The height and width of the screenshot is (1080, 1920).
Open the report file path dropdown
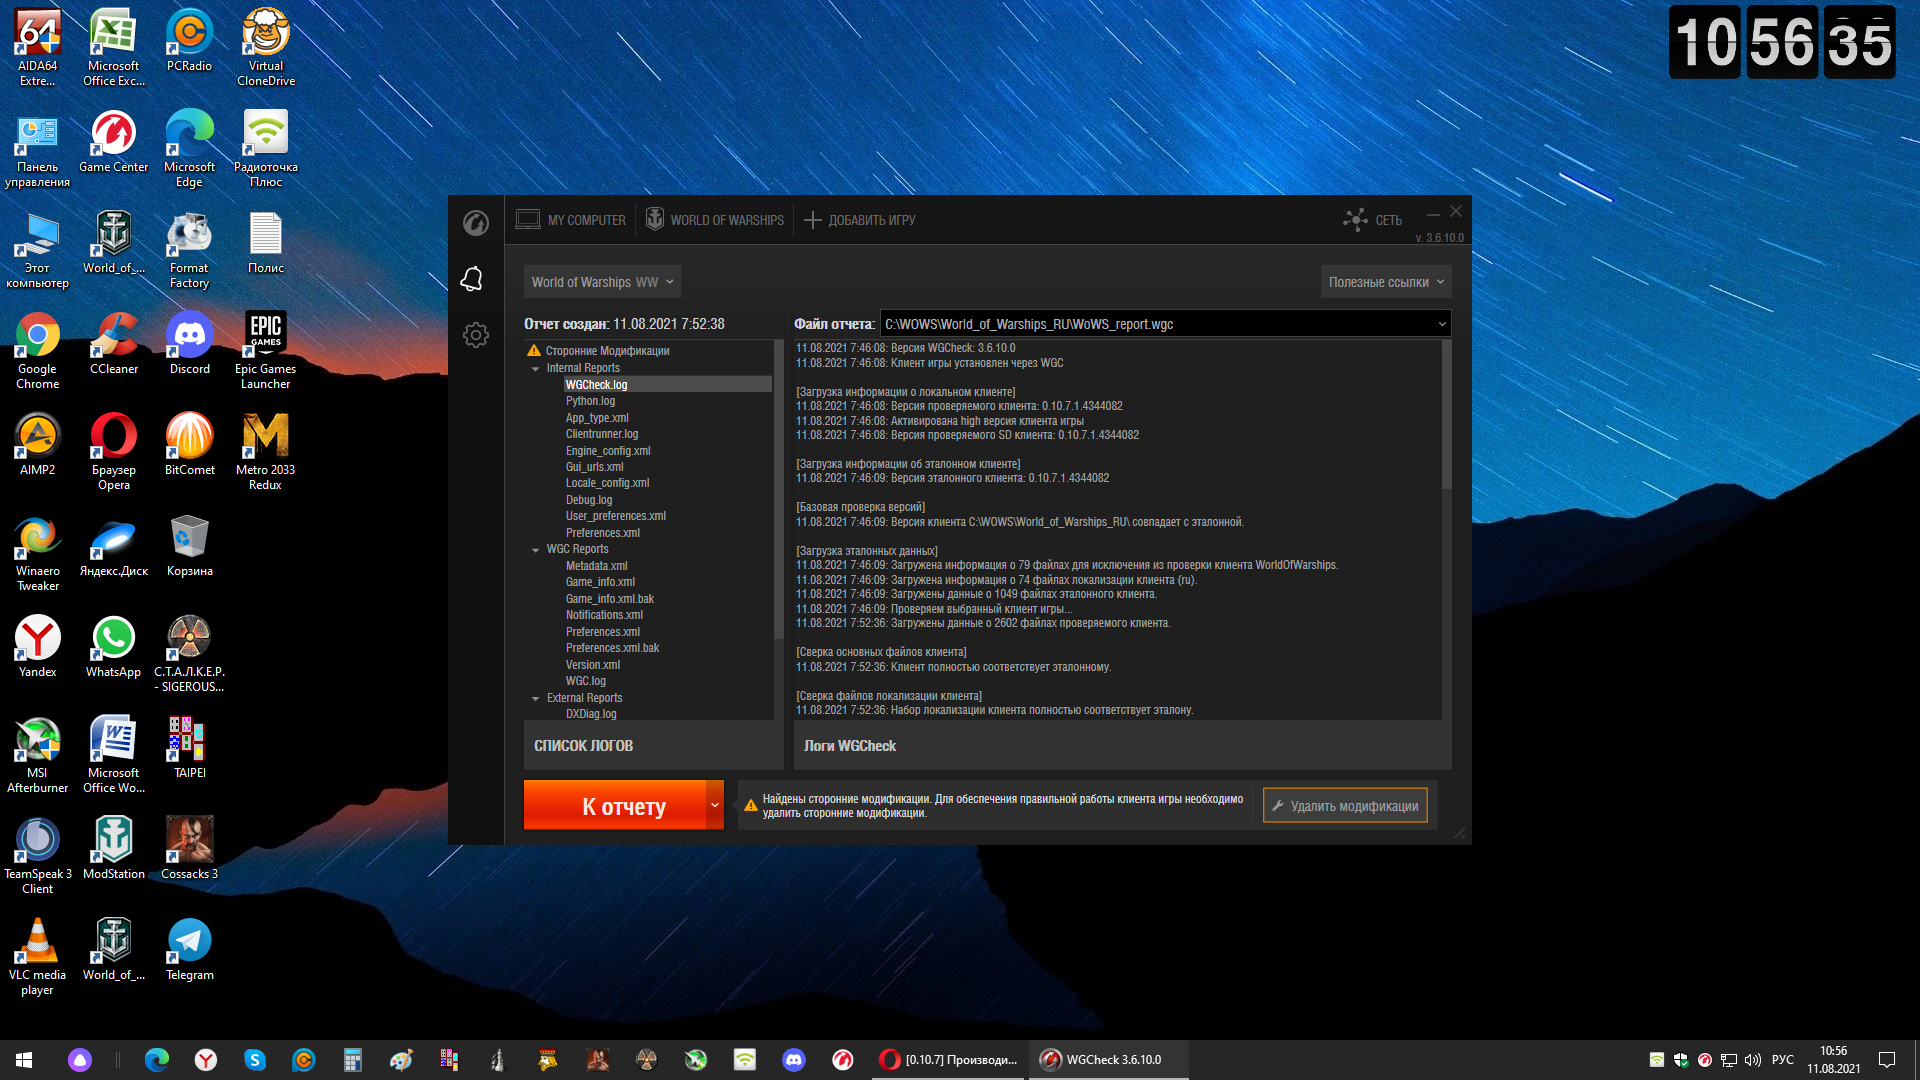pyautogui.click(x=1442, y=324)
